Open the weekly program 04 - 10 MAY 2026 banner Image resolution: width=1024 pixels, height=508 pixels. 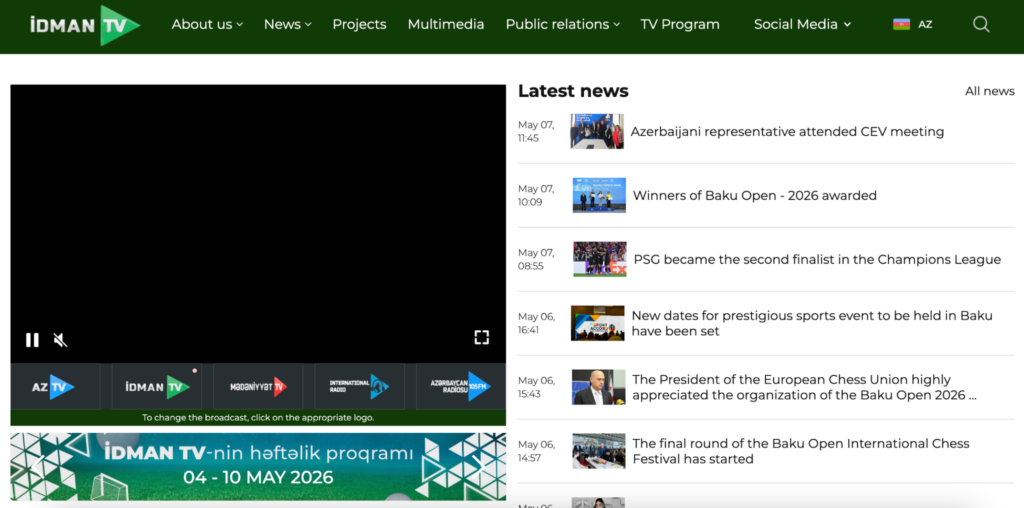pyautogui.click(x=258, y=466)
